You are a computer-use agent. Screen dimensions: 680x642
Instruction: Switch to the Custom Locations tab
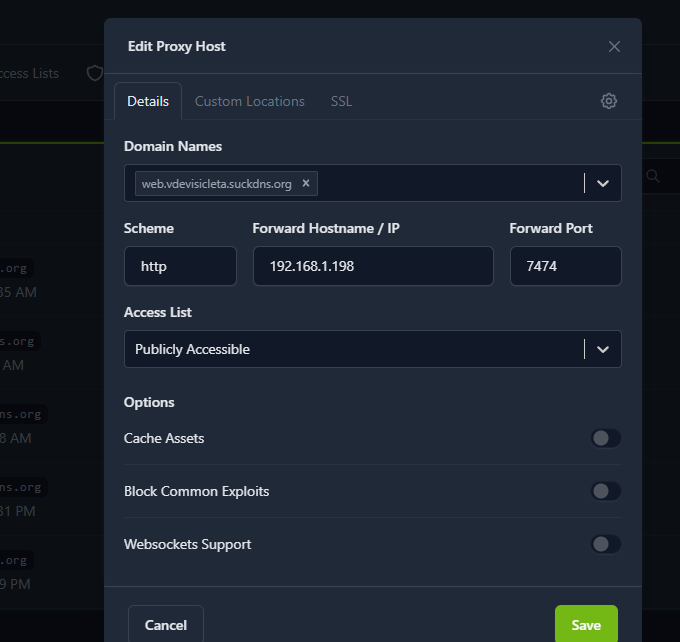coord(249,101)
